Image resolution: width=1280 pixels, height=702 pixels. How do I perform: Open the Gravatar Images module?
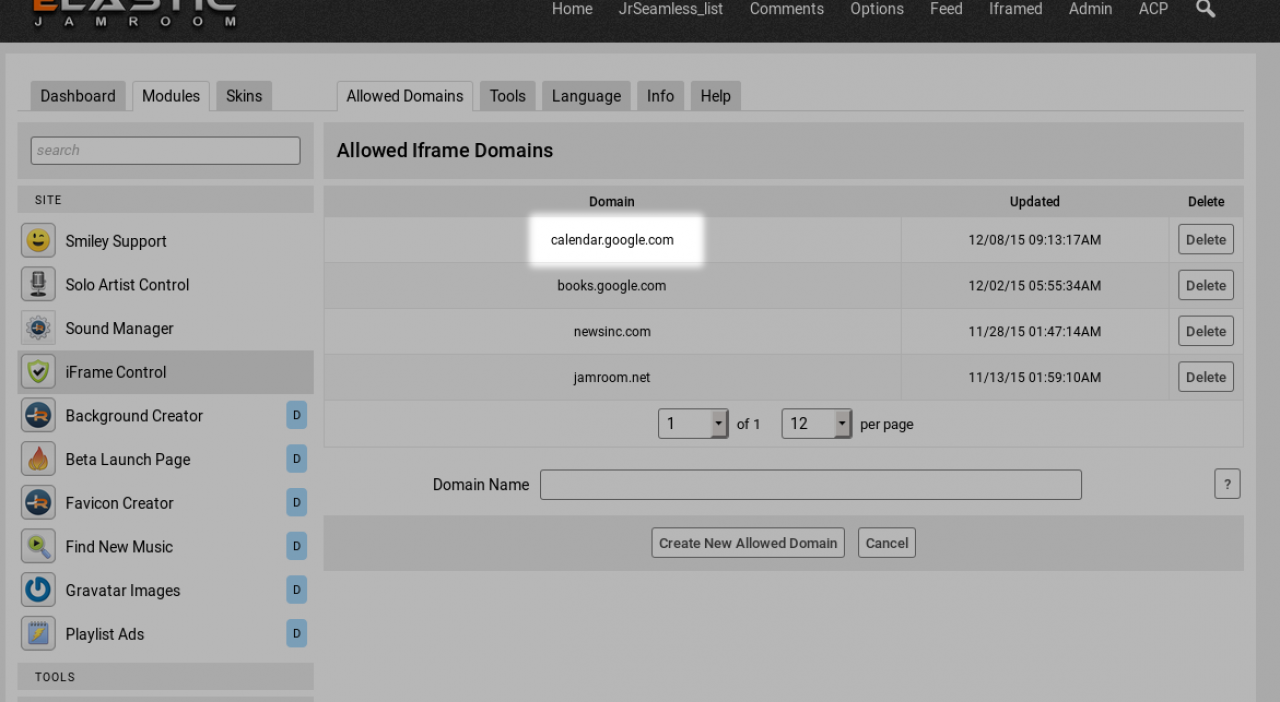point(122,590)
